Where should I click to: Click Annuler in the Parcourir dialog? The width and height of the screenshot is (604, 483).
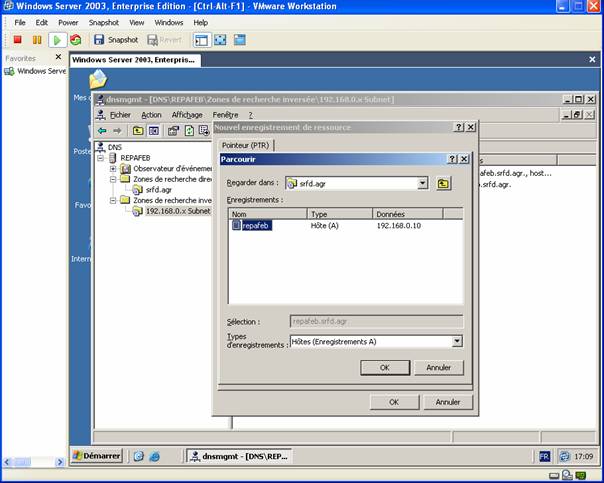(438, 367)
